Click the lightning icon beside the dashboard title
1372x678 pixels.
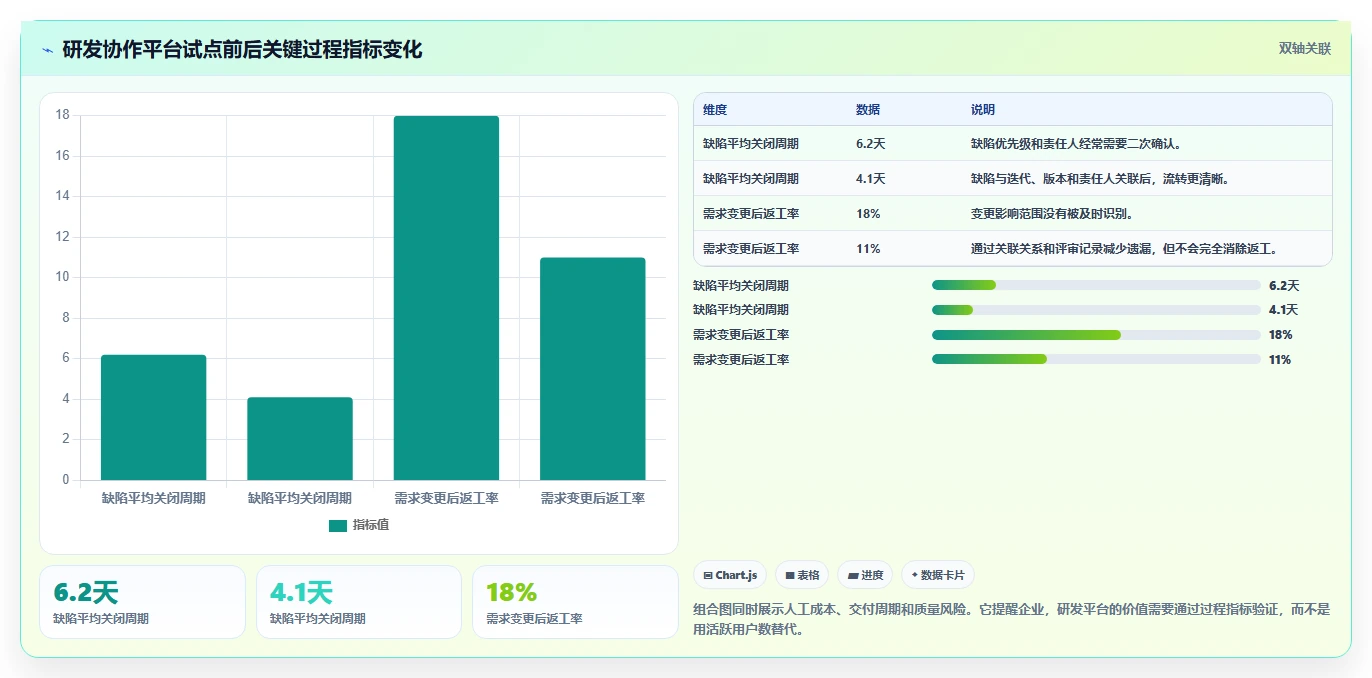[x=48, y=49]
